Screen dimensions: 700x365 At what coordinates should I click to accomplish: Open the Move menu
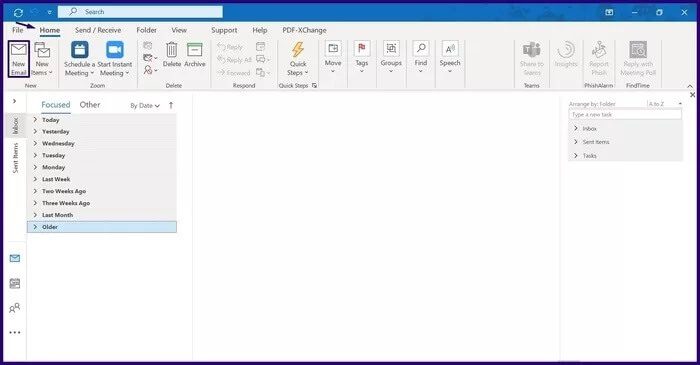click(333, 57)
